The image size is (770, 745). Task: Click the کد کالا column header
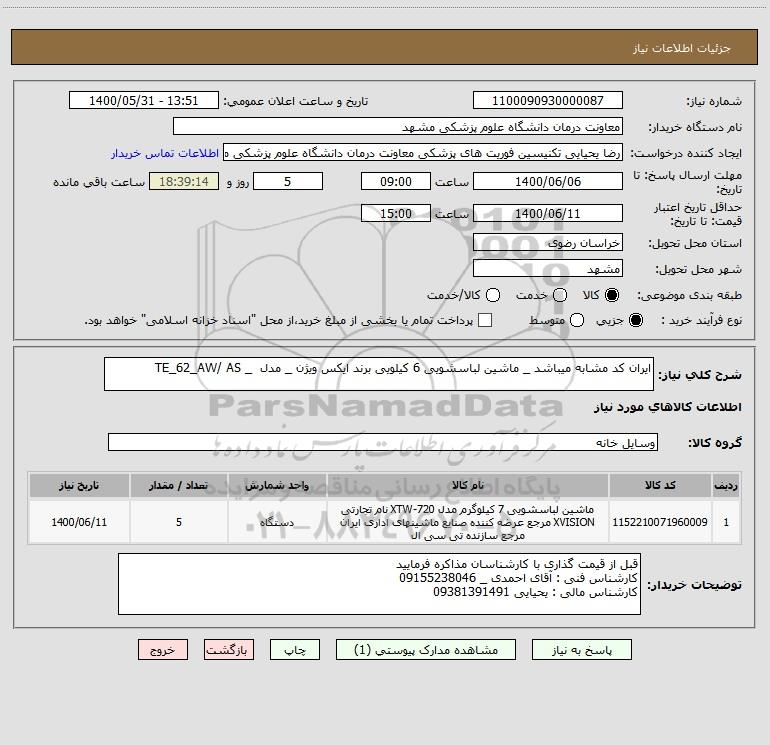[660, 486]
